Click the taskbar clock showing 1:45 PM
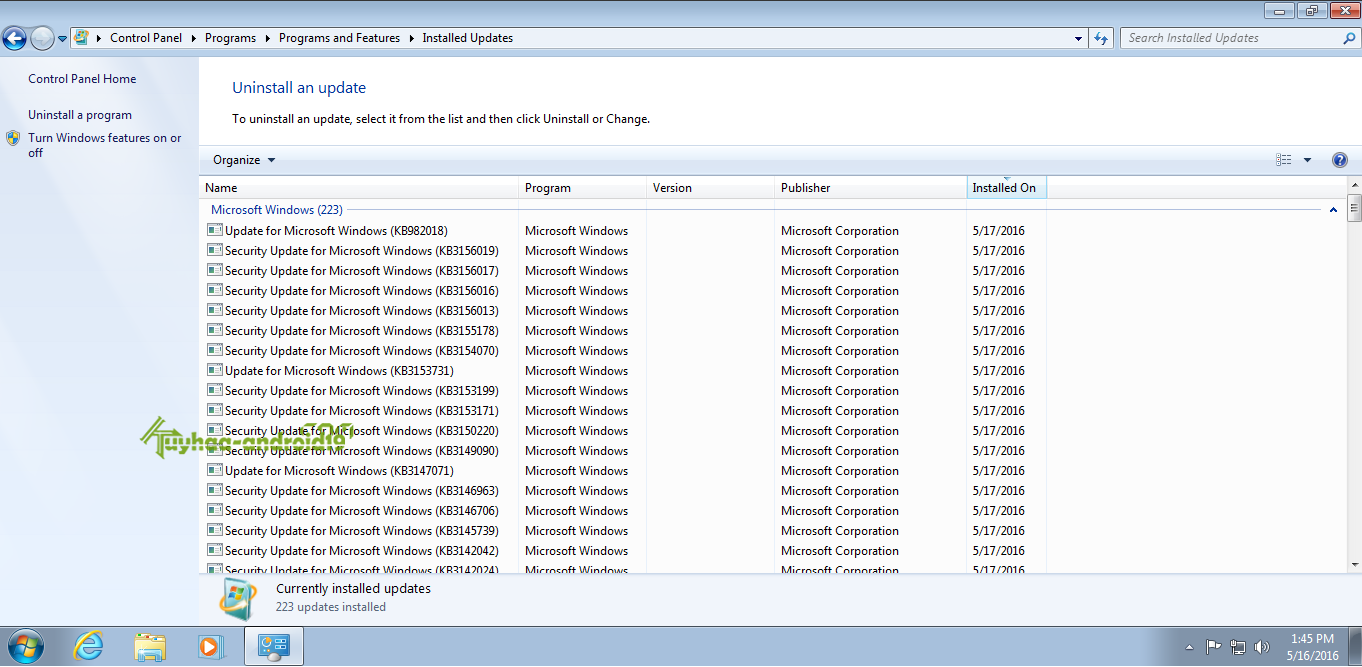The image size is (1362, 667). pyautogui.click(x=1312, y=647)
